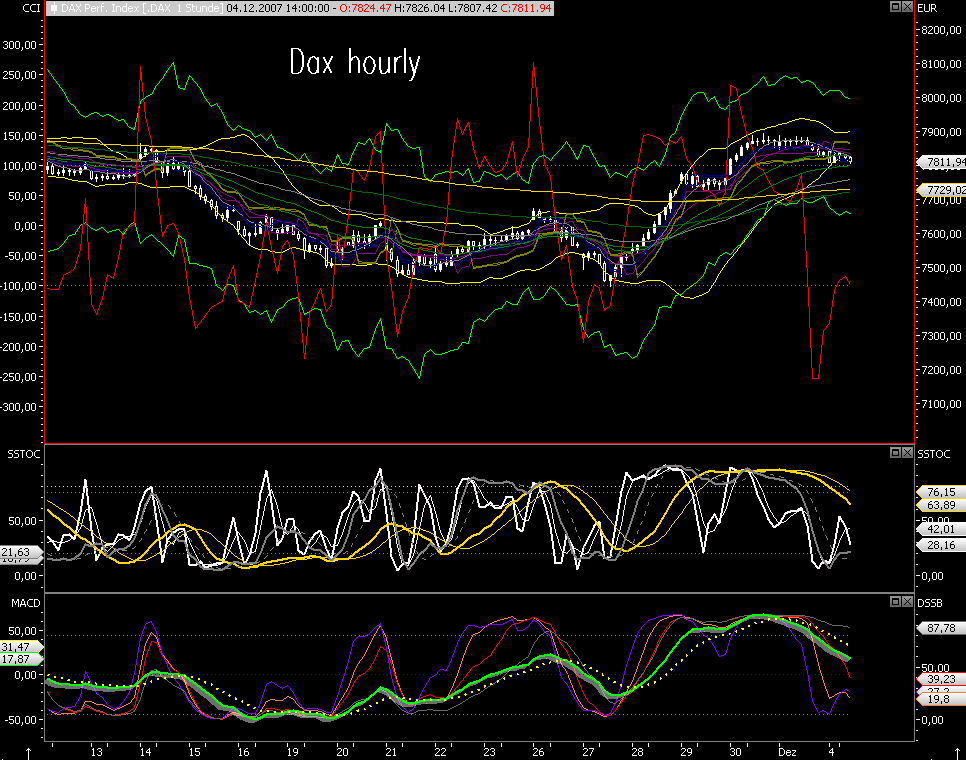
Task: Jump to date 21 on time axis
Action: [391, 752]
